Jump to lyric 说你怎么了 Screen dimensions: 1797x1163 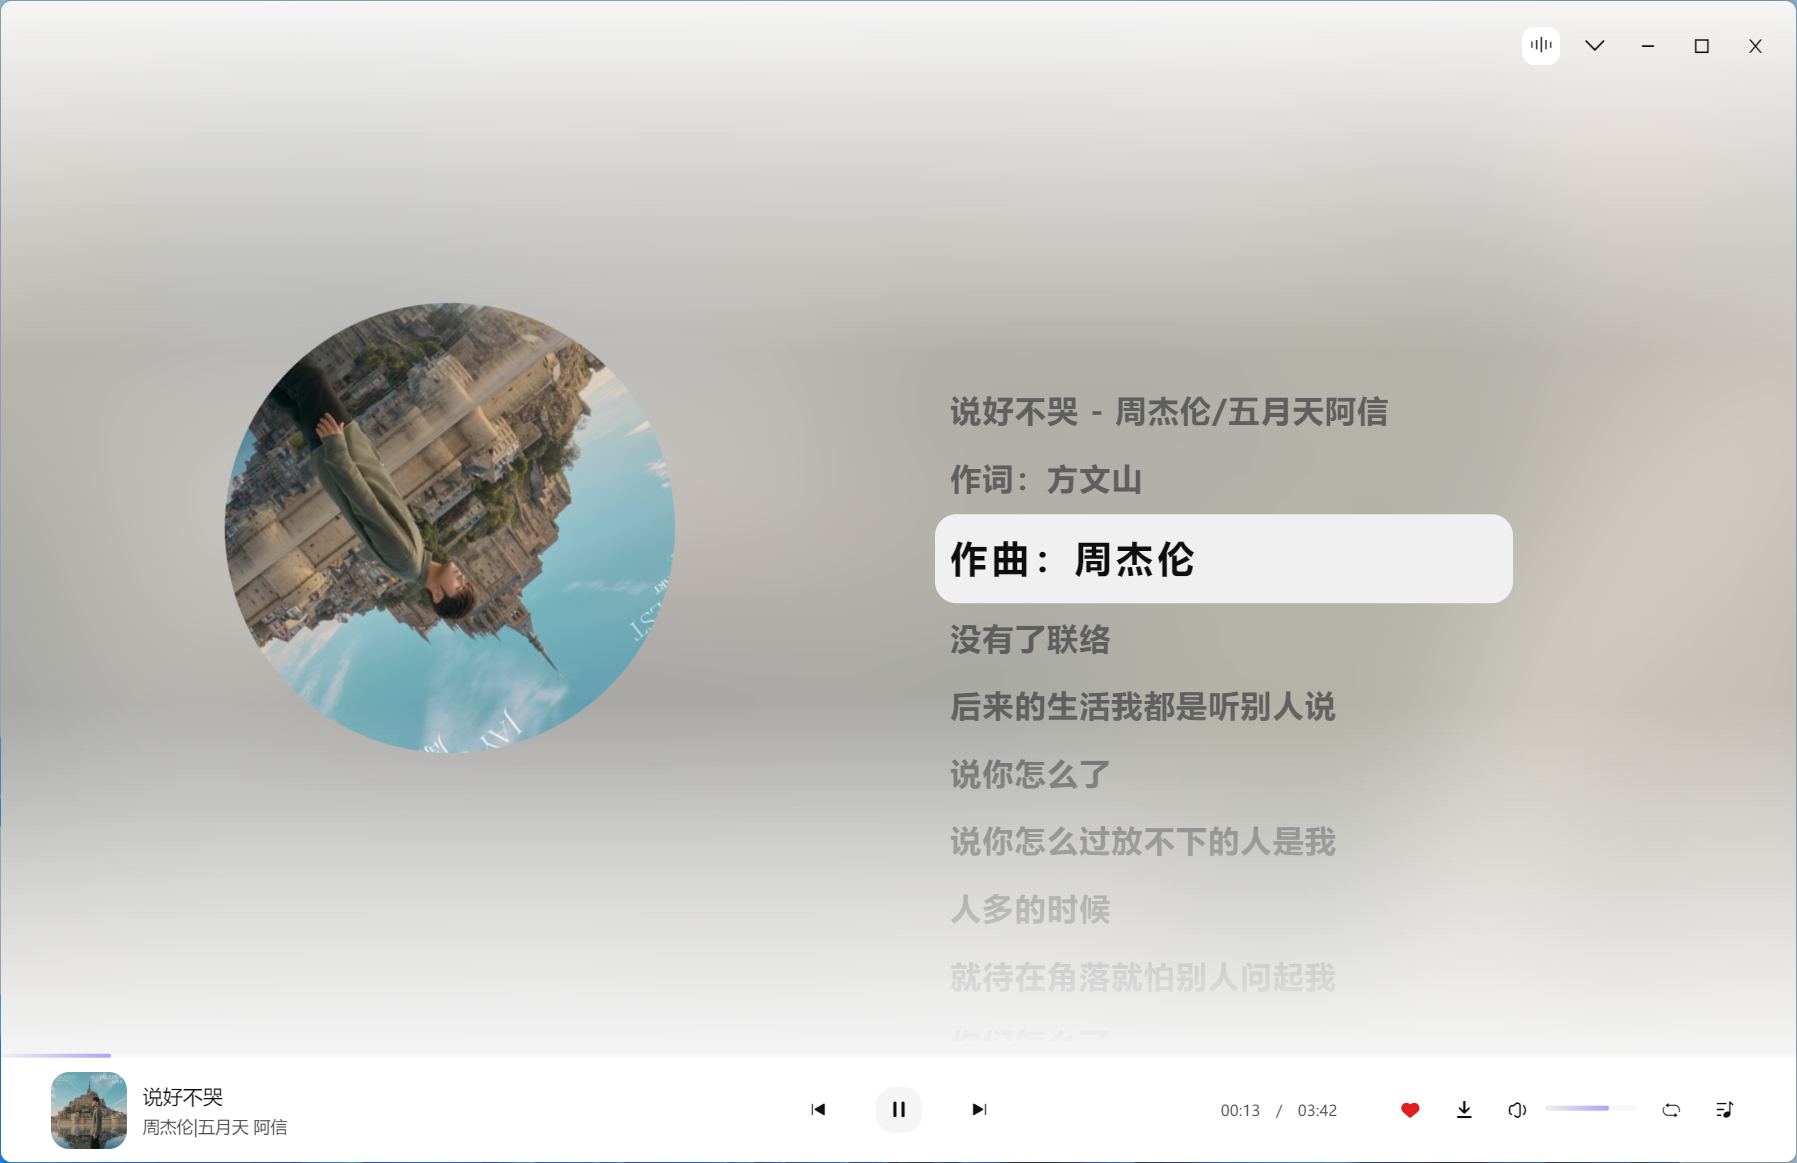(x=1030, y=774)
